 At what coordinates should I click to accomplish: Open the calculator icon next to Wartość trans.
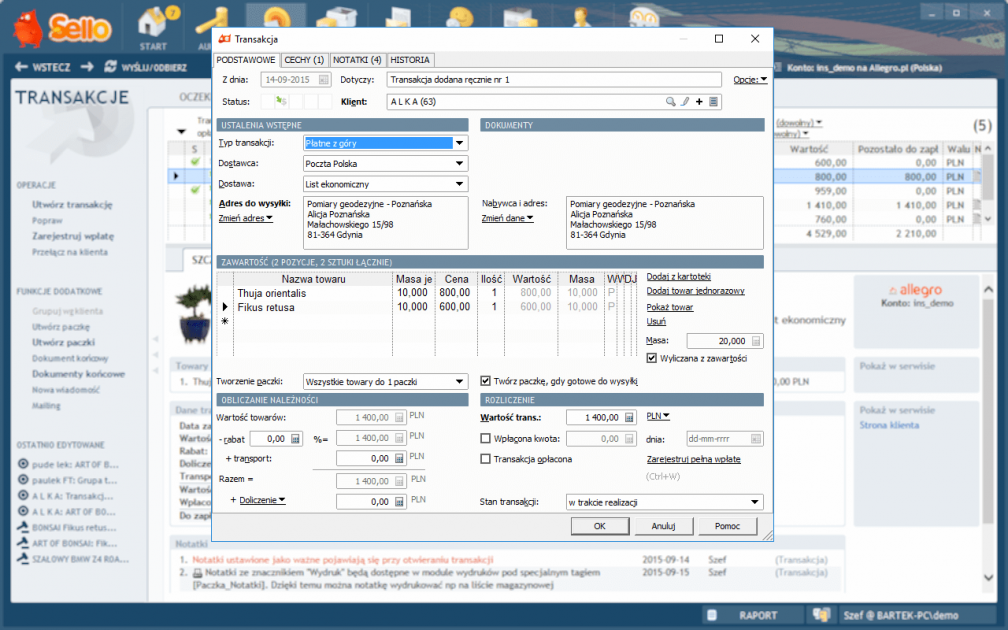[x=629, y=417]
